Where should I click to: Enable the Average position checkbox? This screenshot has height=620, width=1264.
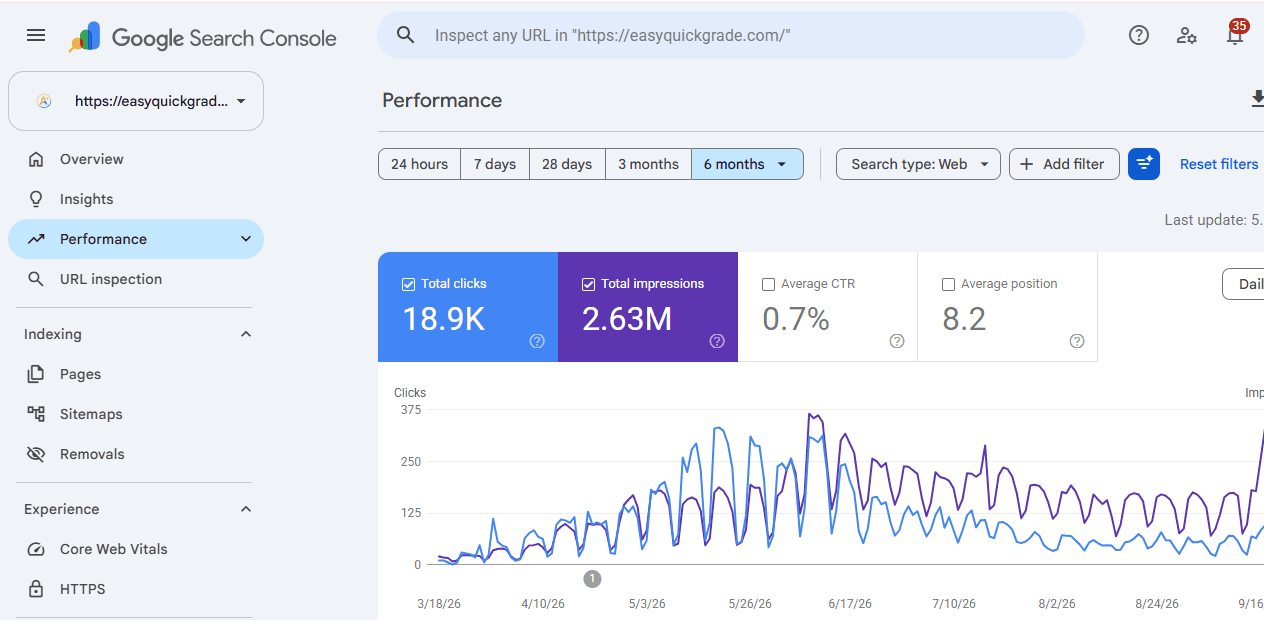pos(948,284)
